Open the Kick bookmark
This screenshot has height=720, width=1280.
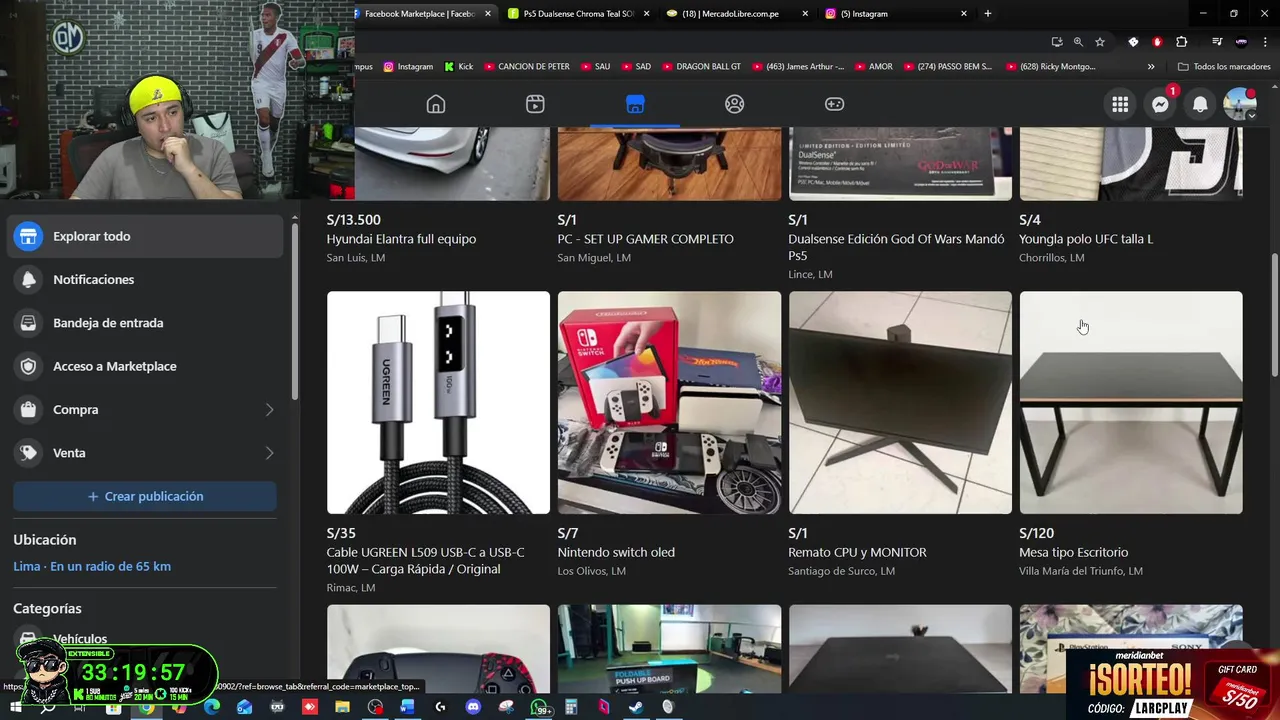(x=459, y=67)
